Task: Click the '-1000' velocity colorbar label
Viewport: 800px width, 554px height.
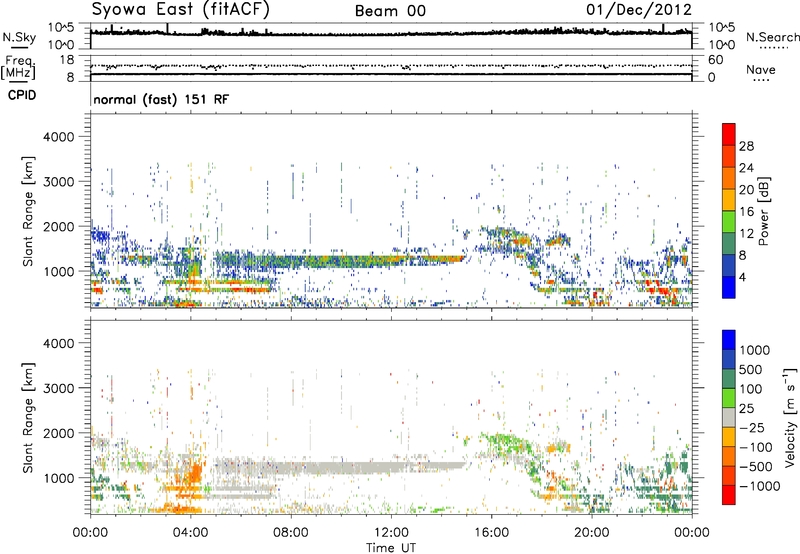Action: pyautogui.click(x=759, y=486)
